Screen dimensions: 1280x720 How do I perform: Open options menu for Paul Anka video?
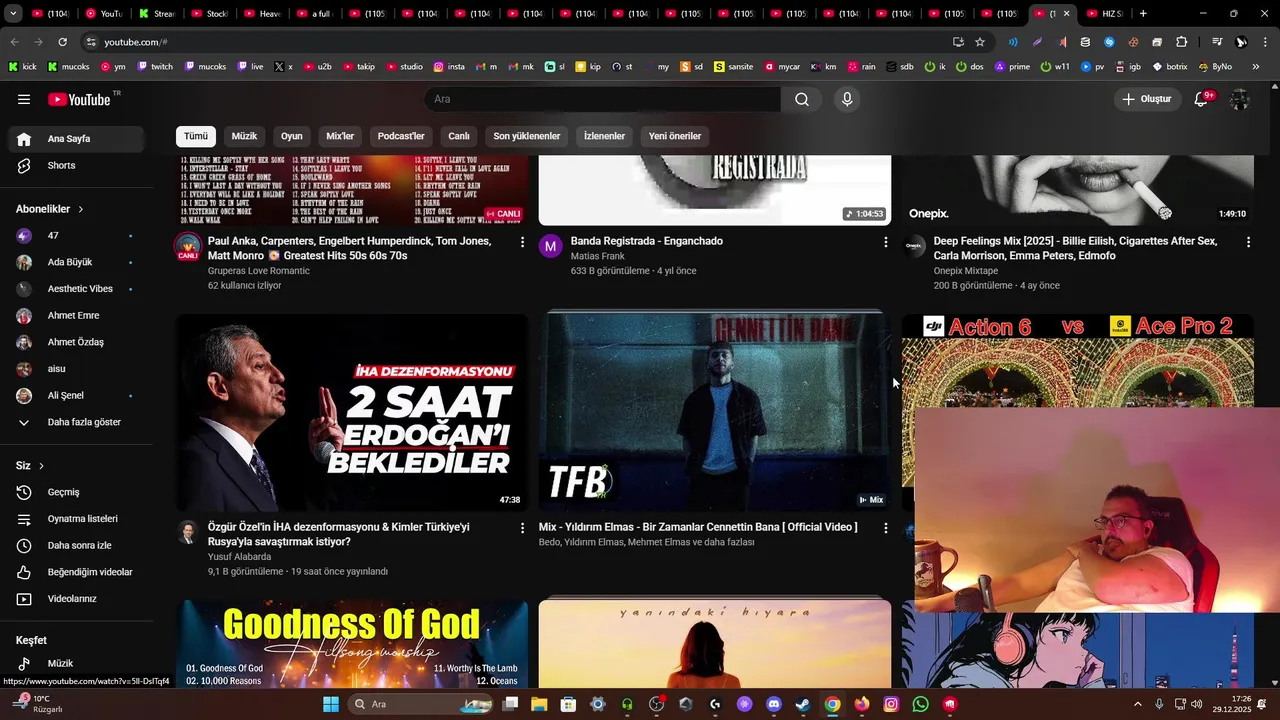click(x=522, y=242)
